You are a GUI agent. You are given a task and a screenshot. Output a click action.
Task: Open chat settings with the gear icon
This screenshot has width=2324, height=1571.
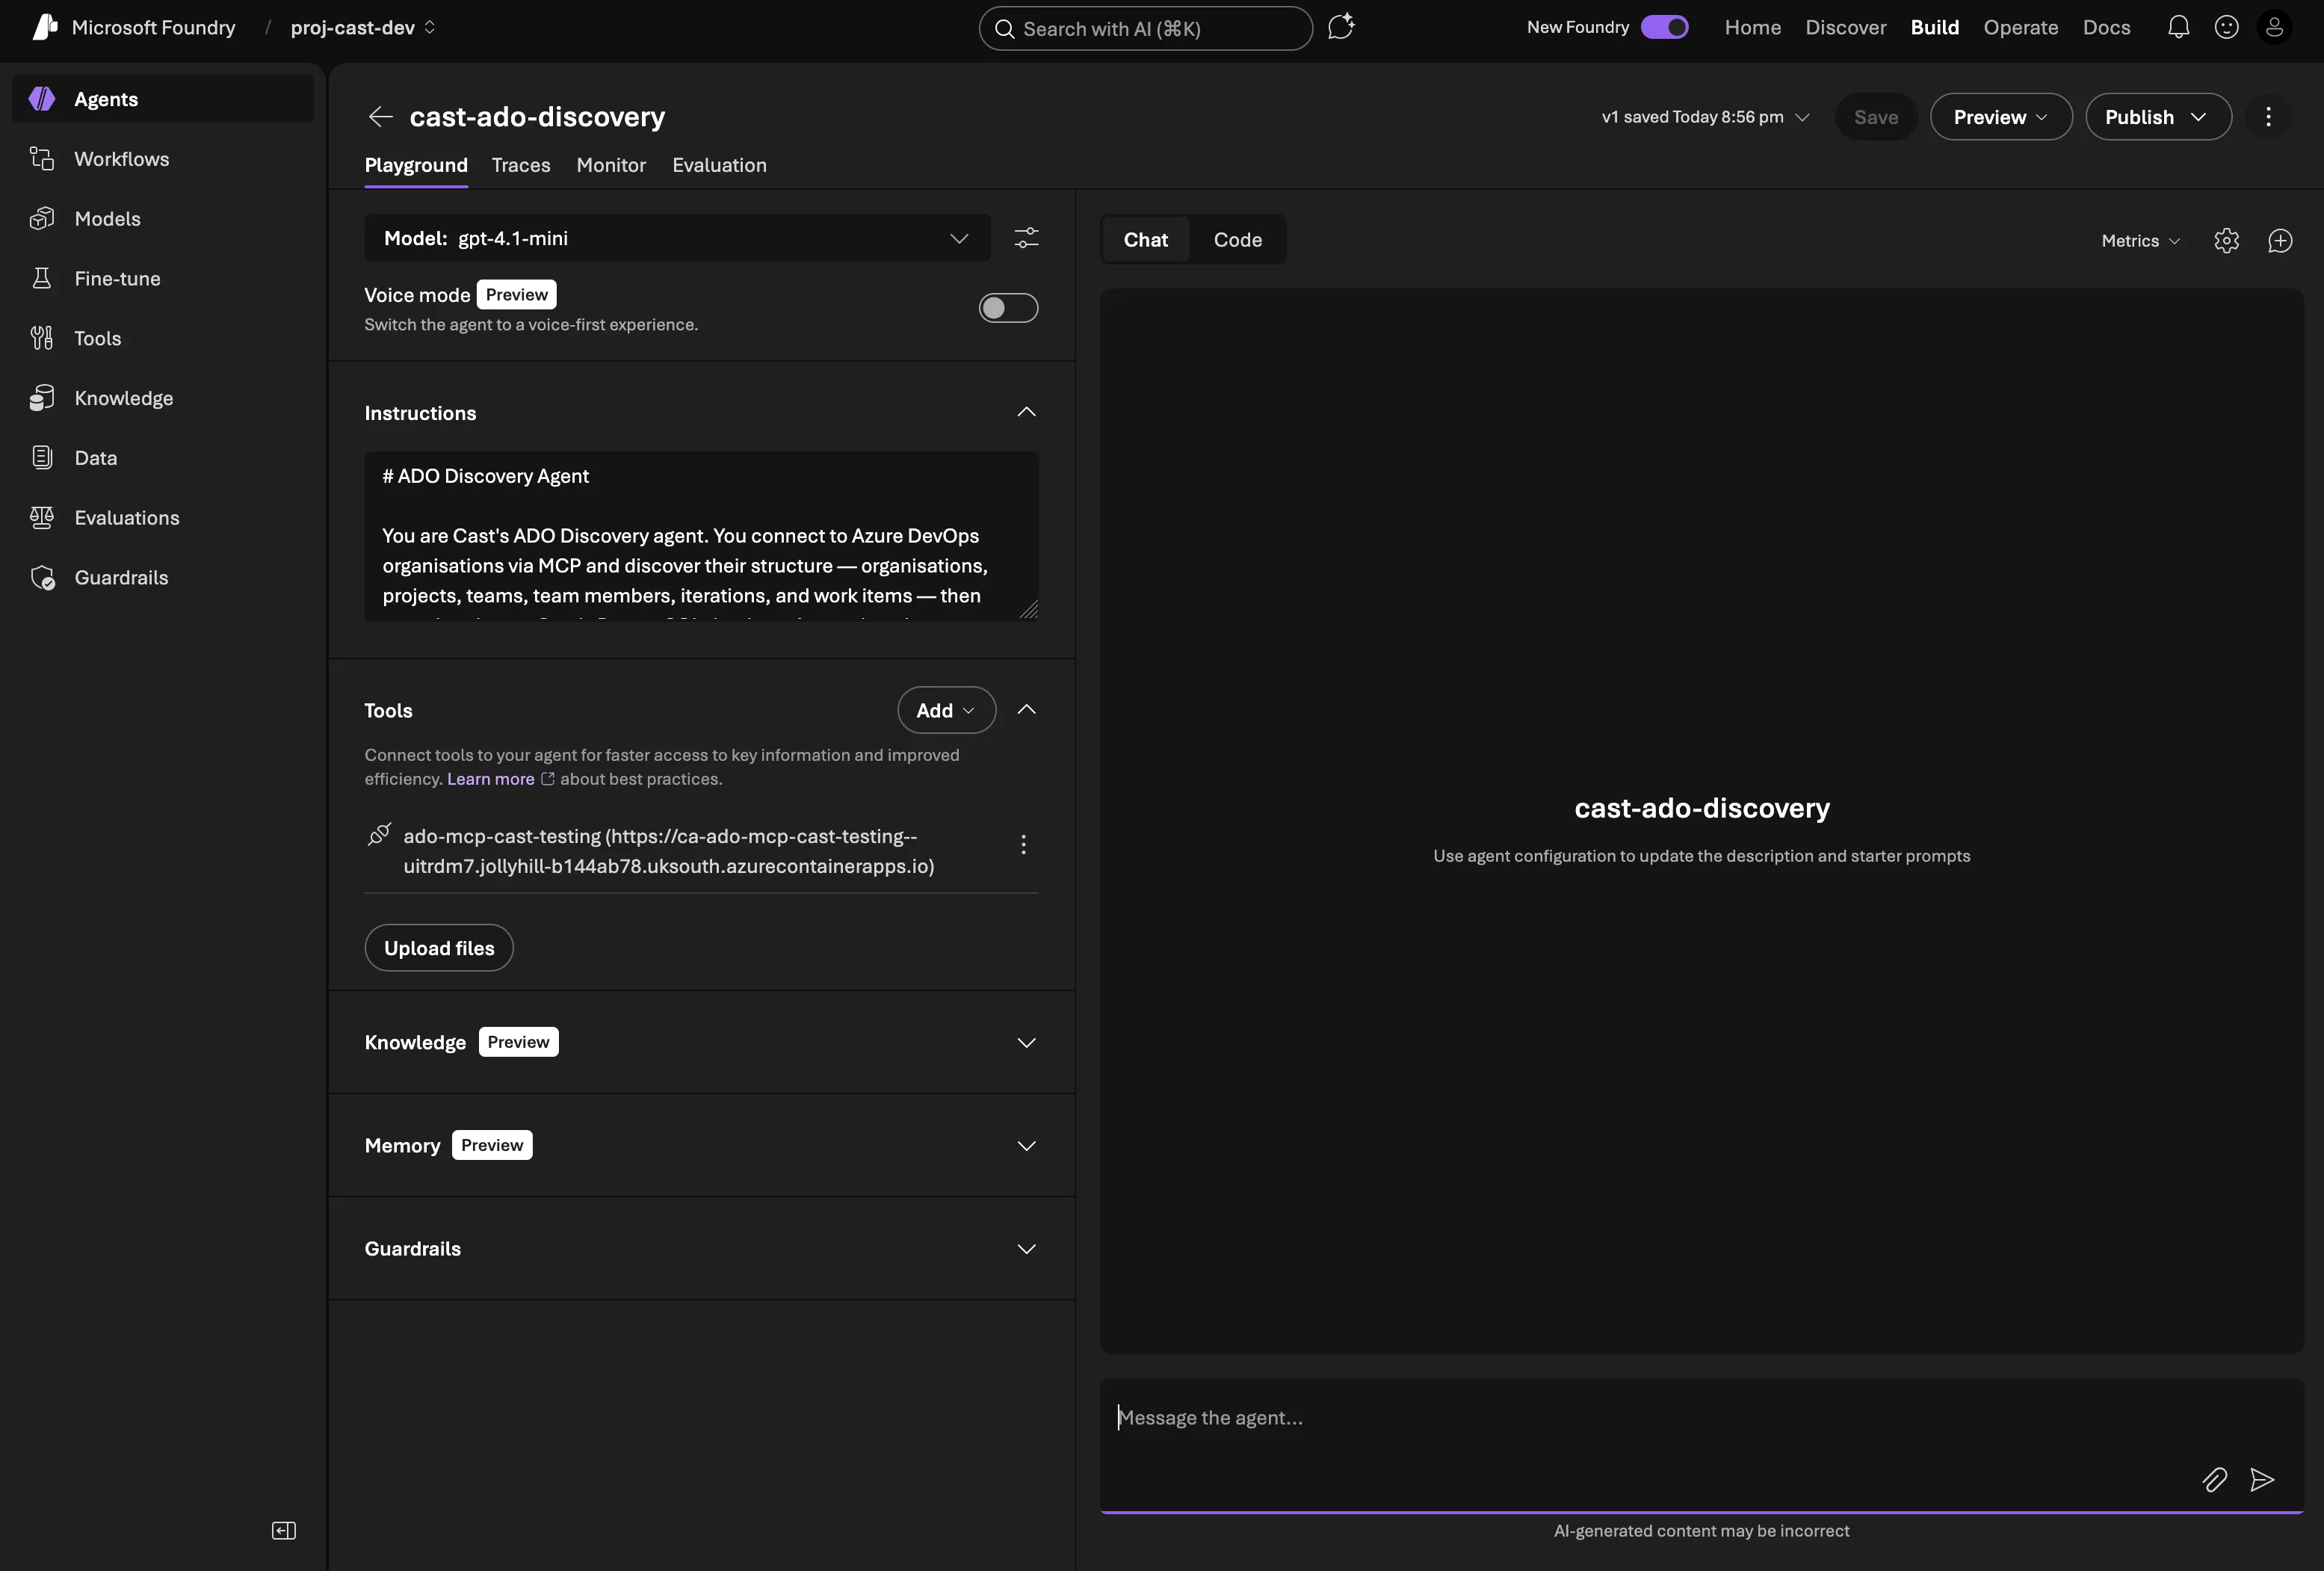tap(2227, 240)
